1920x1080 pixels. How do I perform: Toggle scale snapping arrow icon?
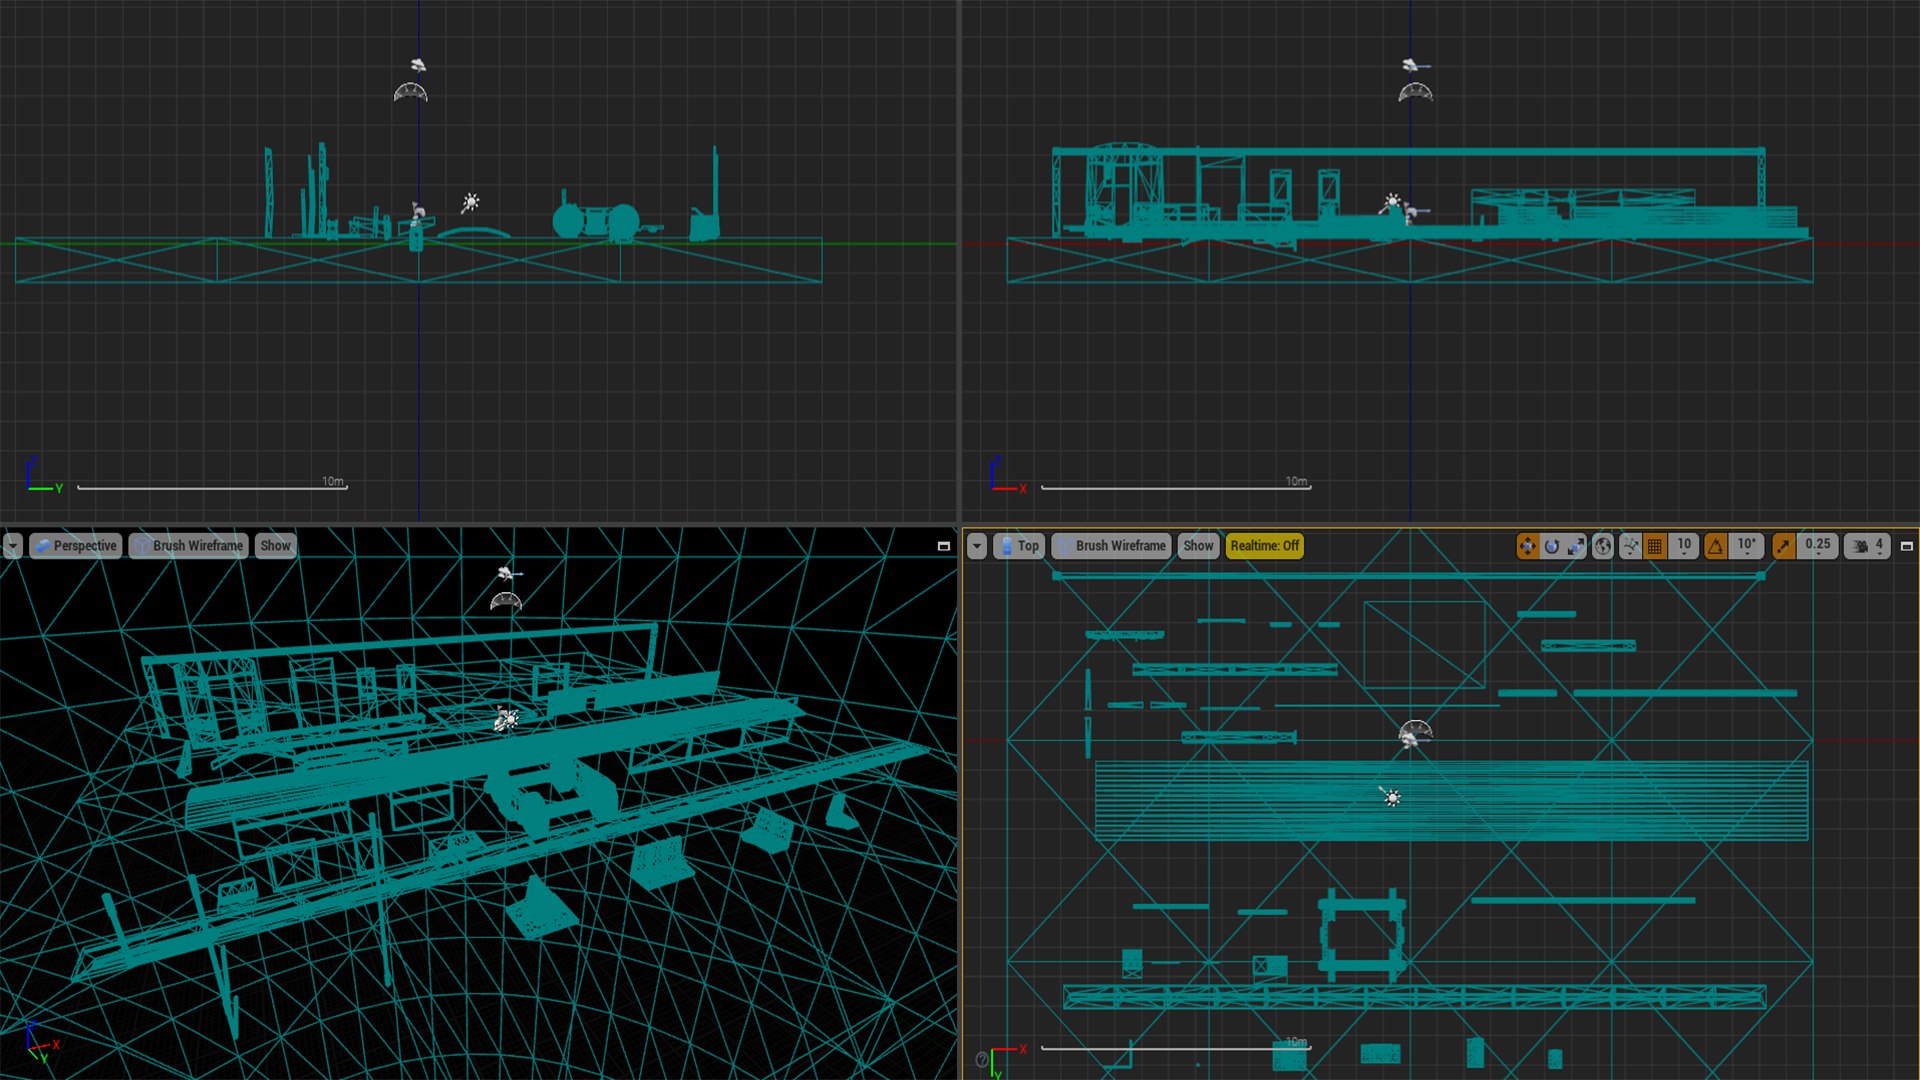(x=1784, y=546)
